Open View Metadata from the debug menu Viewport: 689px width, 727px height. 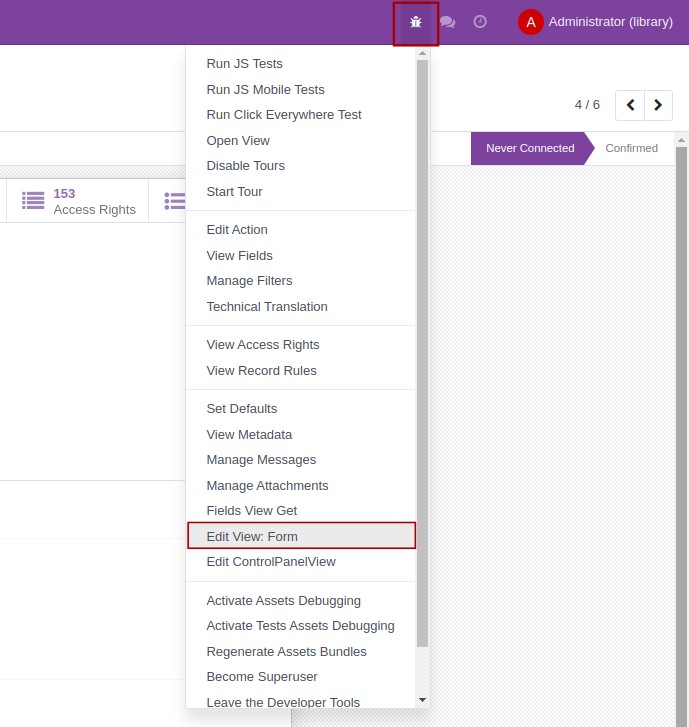pyautogui.click(x=249, y=435)
